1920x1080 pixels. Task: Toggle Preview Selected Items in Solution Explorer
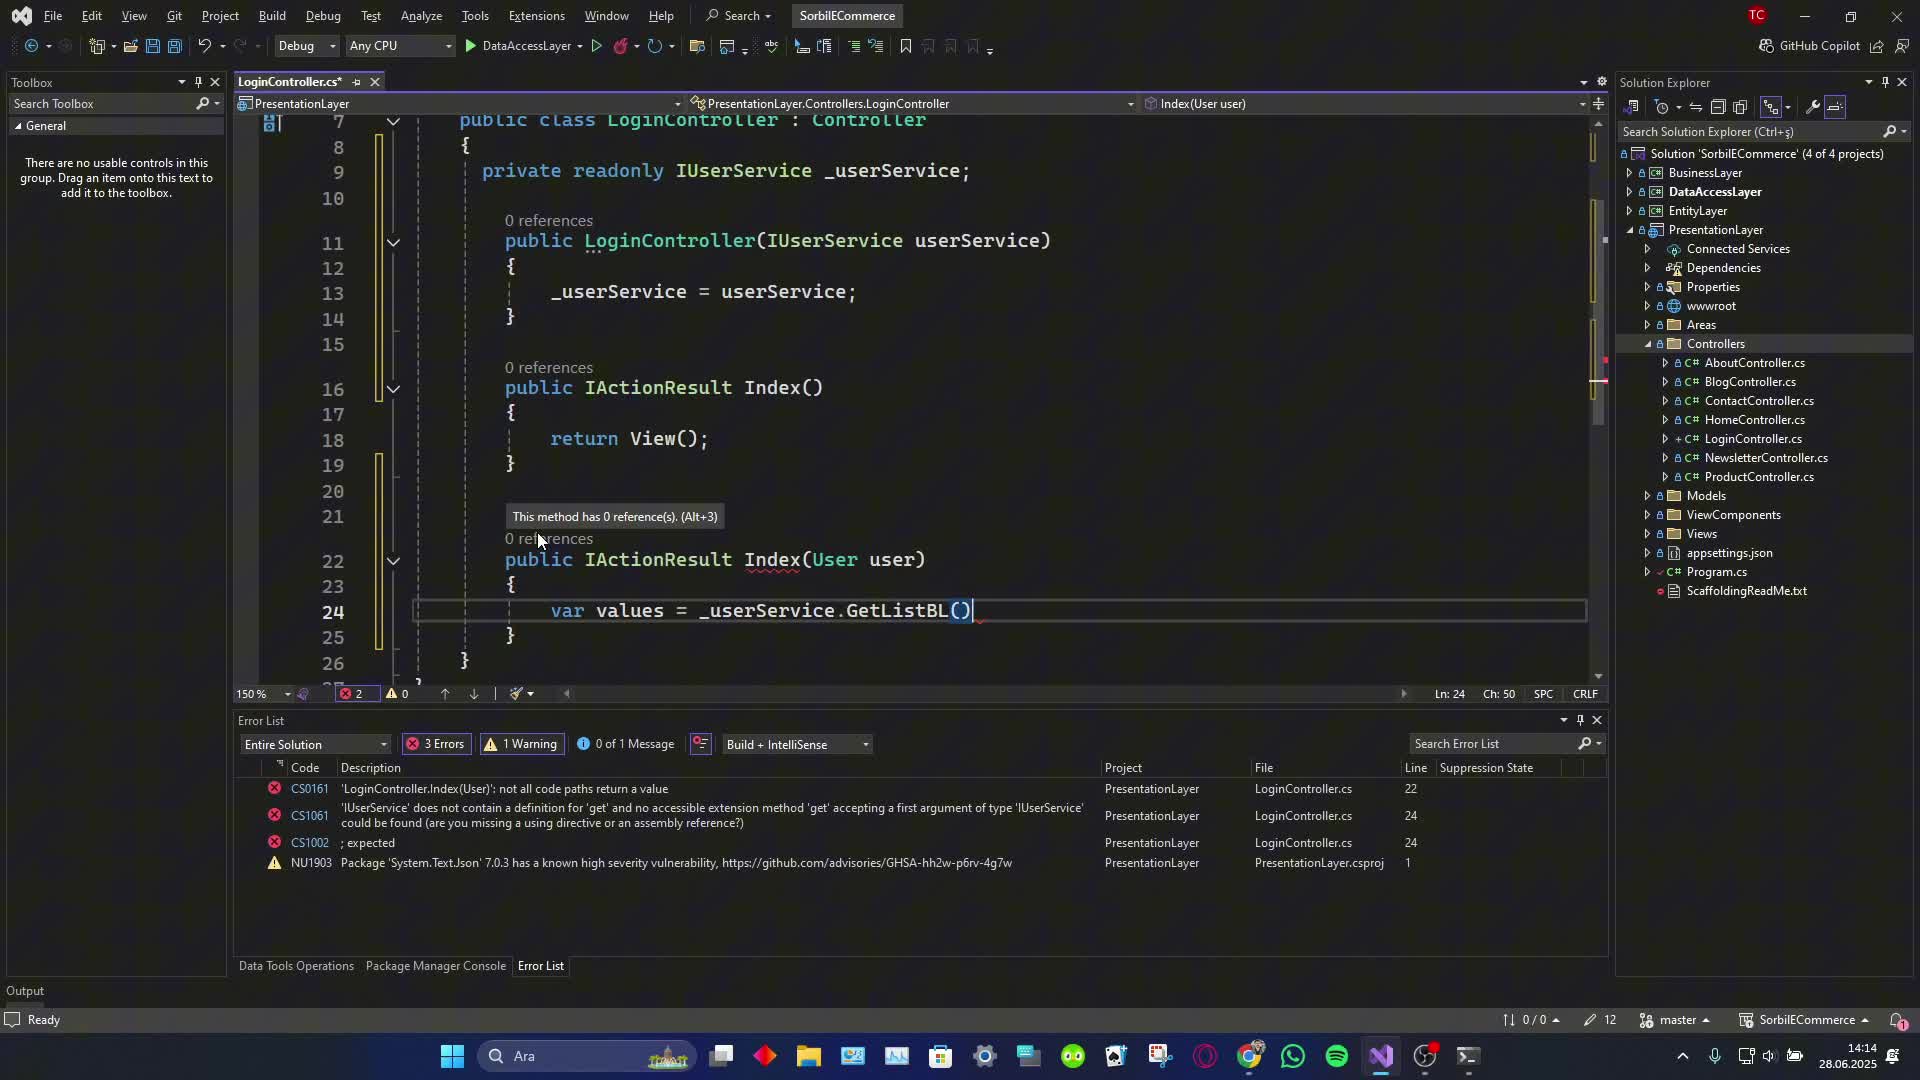pyautogui.click(x=1836, y=107)
